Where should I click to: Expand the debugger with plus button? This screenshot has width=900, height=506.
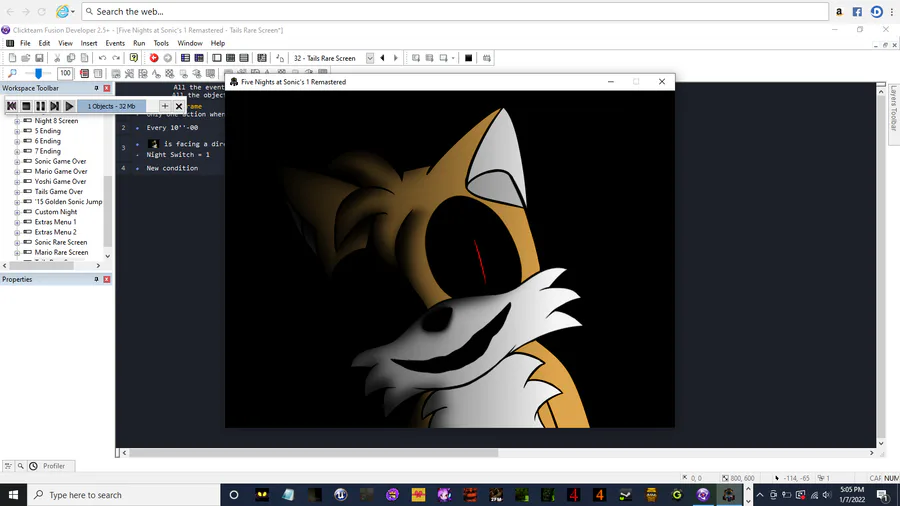tap(165, 106)
